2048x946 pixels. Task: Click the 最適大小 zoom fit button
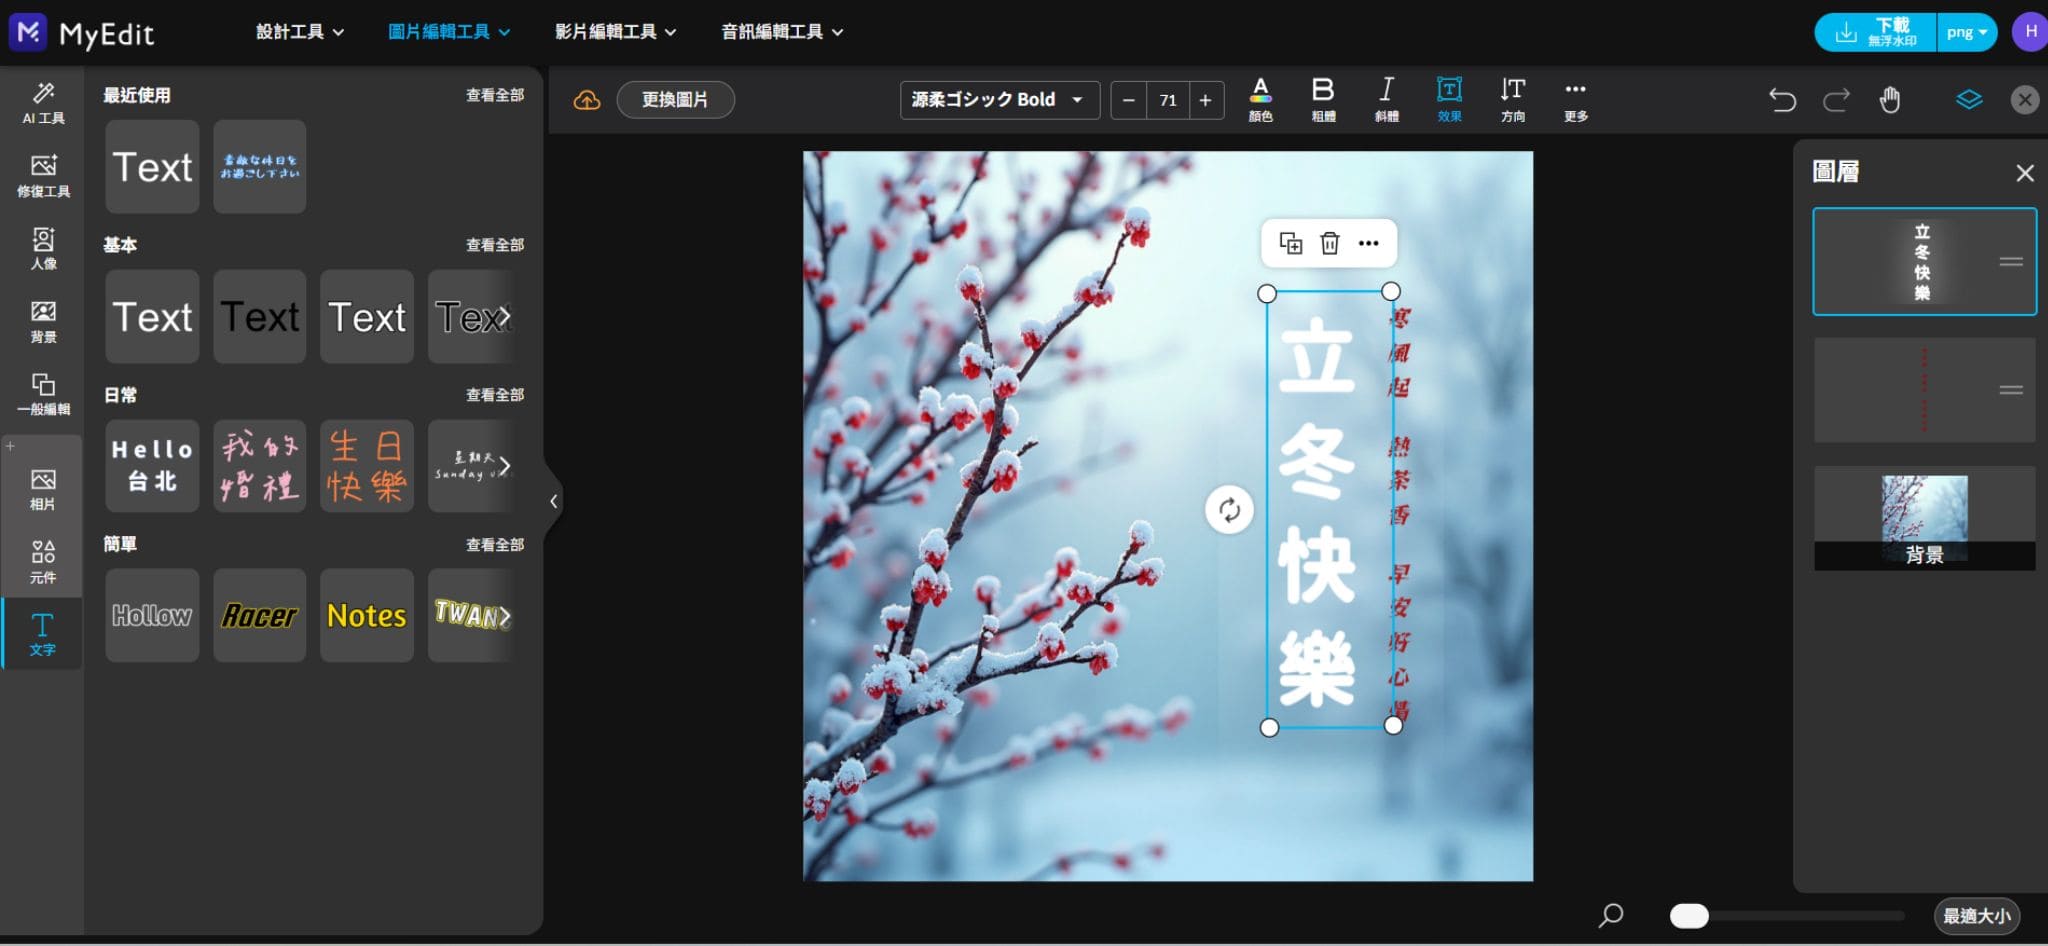click(x=1977, y=914)
